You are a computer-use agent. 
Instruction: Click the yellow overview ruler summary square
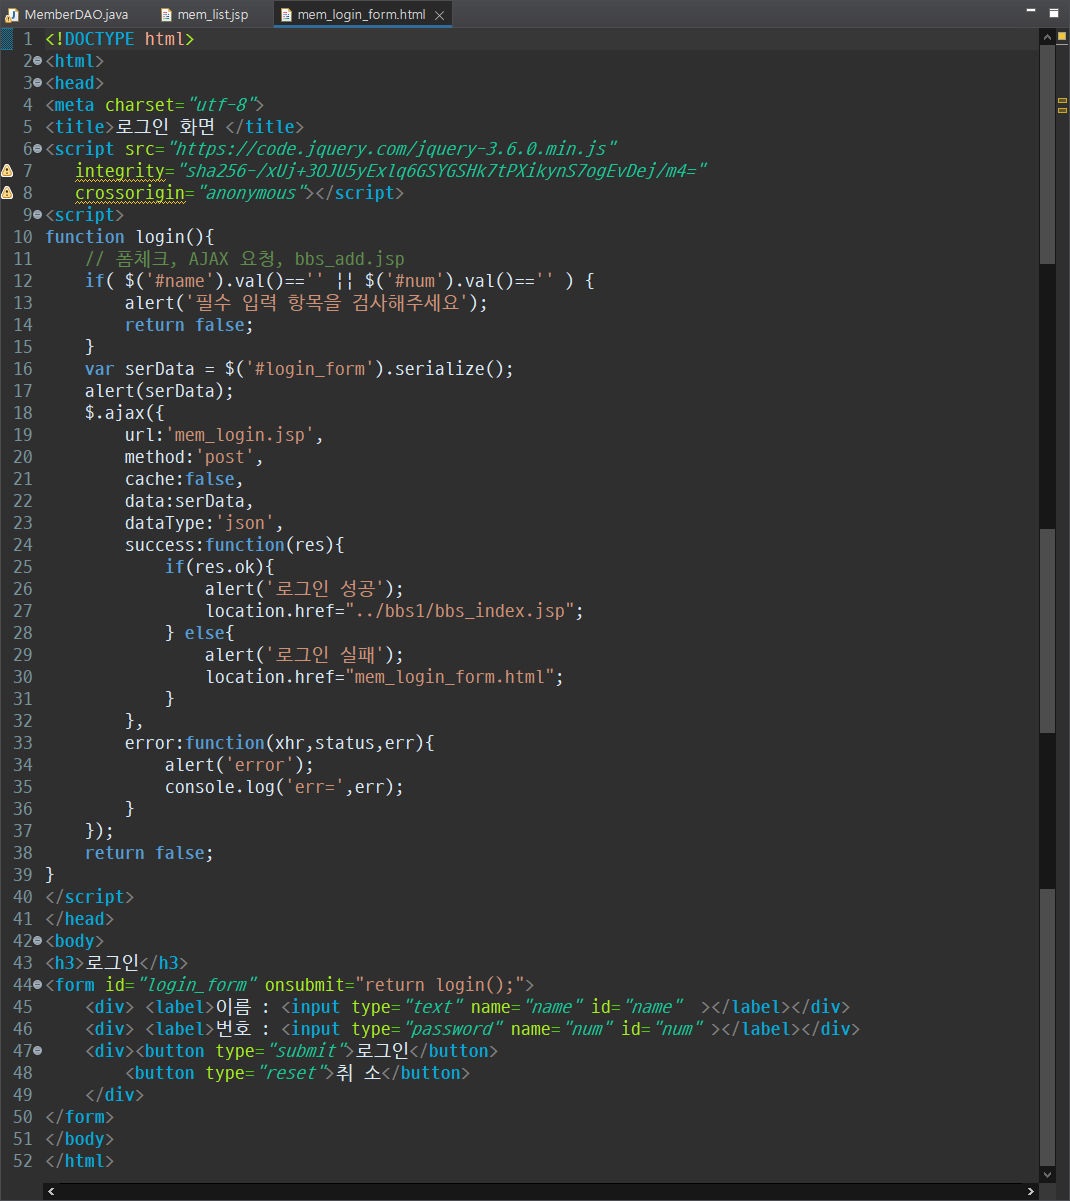coord(1062,35)
